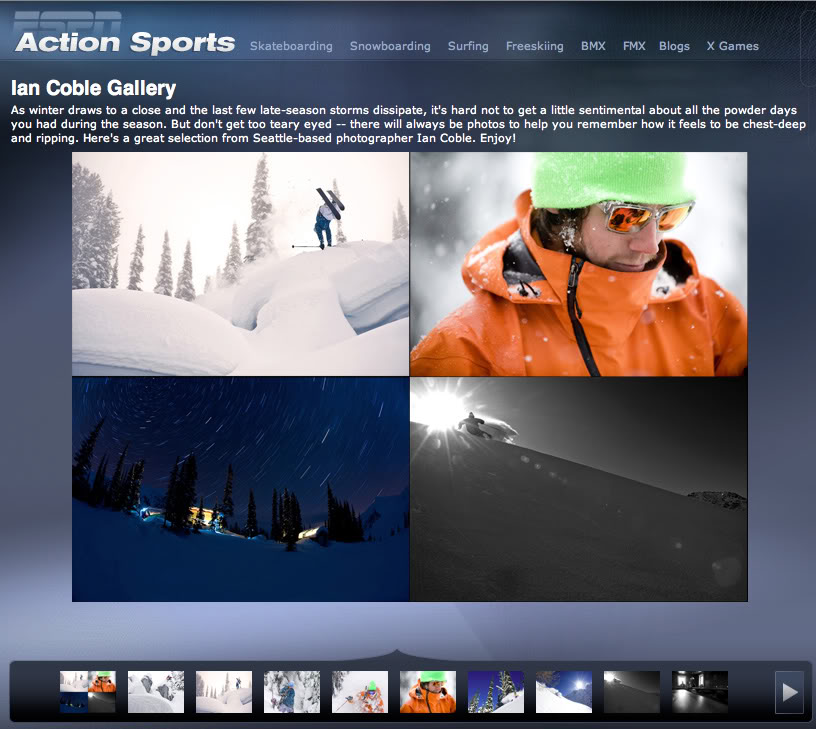816x729 pixels.
Task: Select the blue sky trees filmstrip thumbnail
Action: (x=496, y=692)
